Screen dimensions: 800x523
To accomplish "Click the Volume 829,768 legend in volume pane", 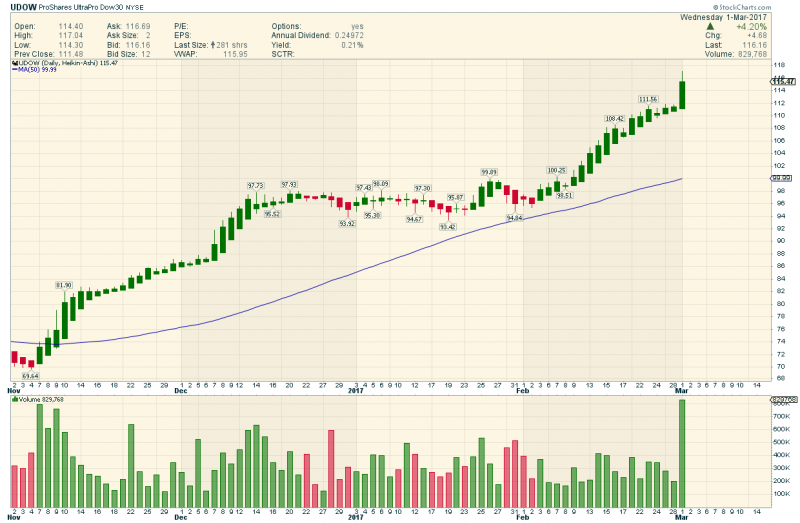I will point(41,399).
